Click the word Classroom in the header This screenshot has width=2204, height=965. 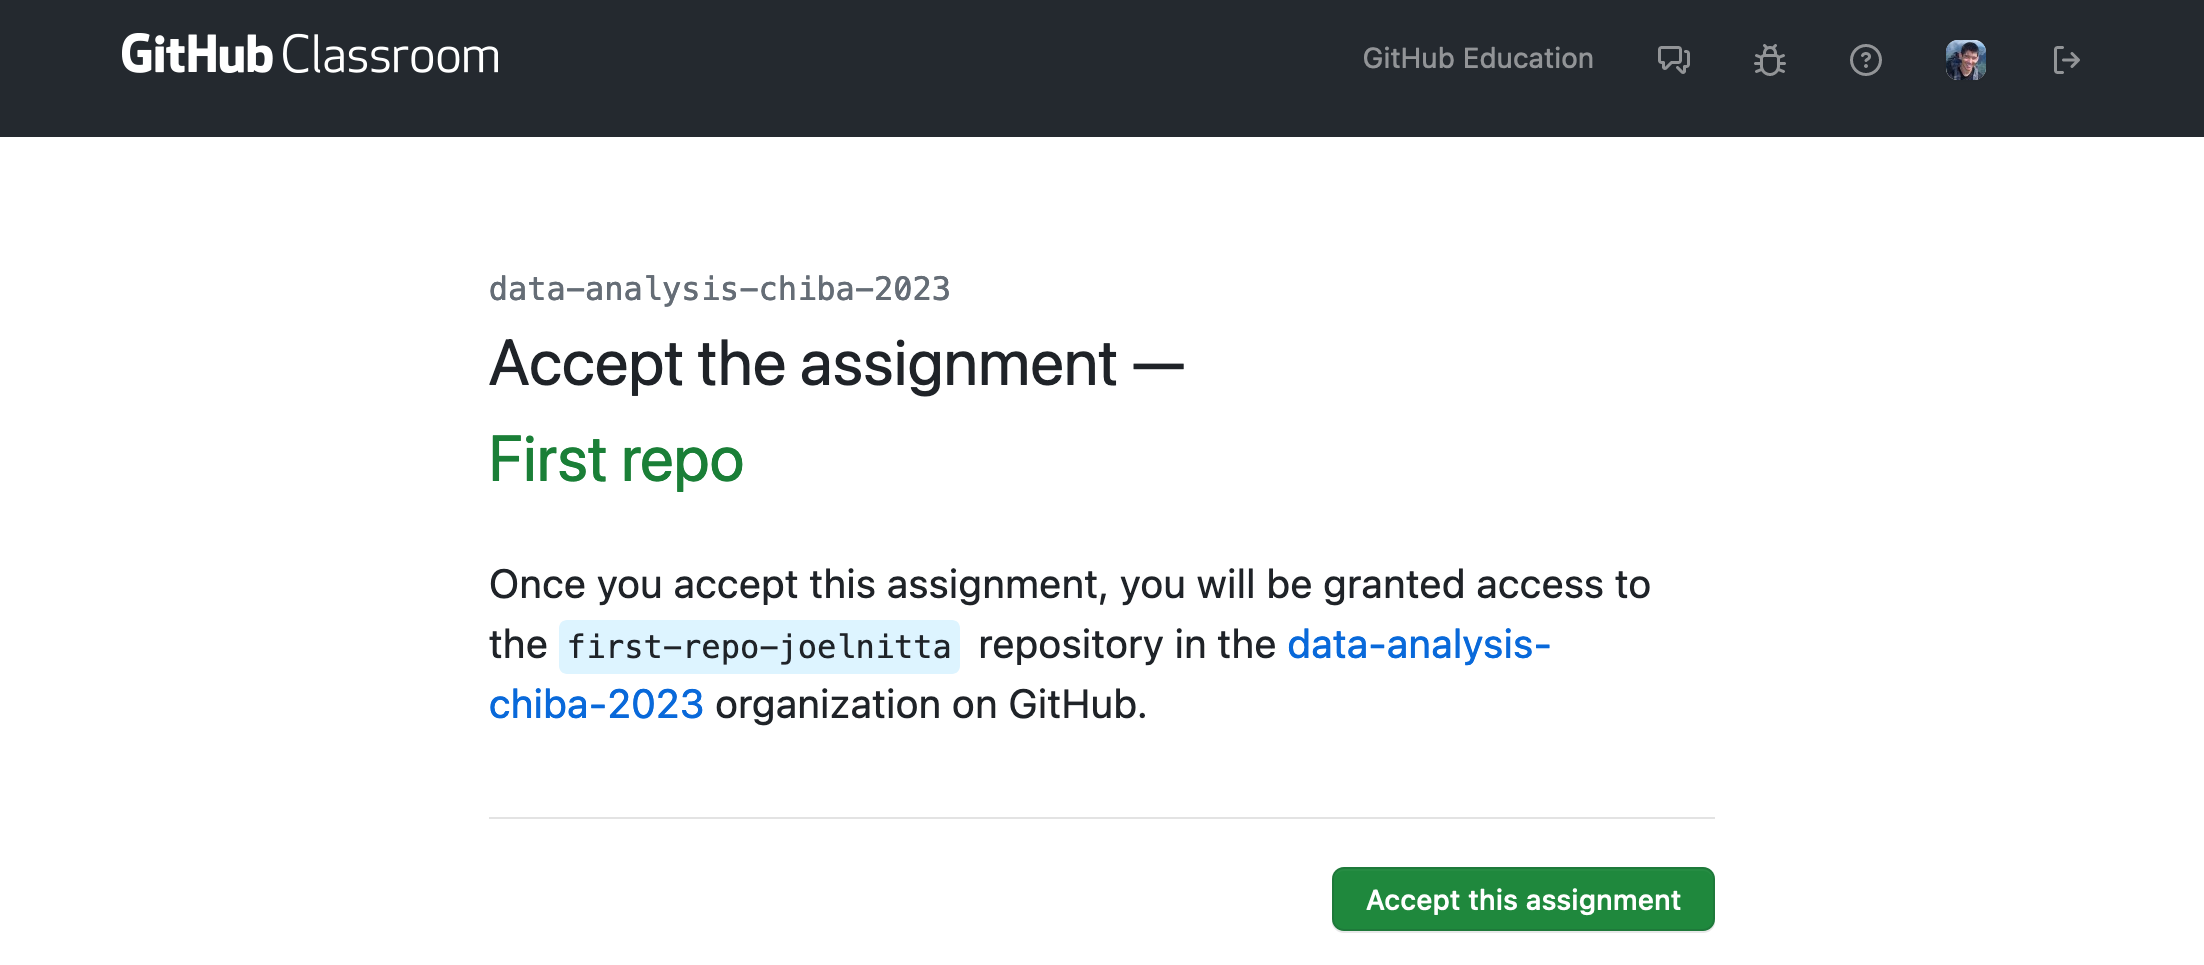coord(391,56)
